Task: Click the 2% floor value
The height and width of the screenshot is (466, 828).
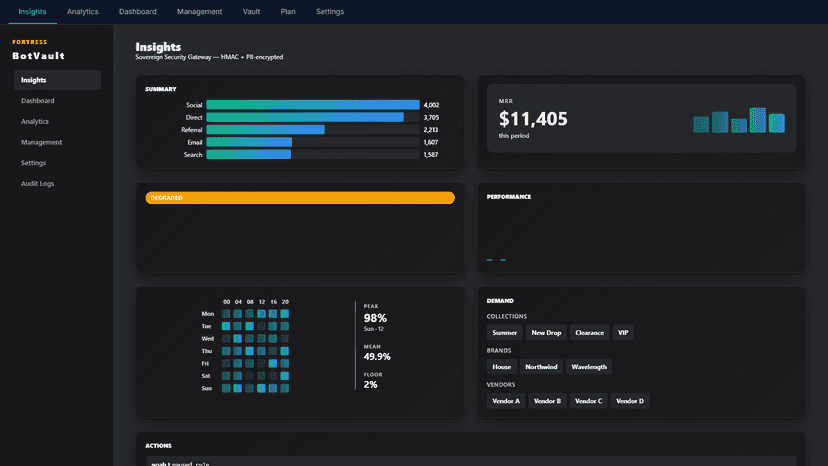Action: coord(370,385)
